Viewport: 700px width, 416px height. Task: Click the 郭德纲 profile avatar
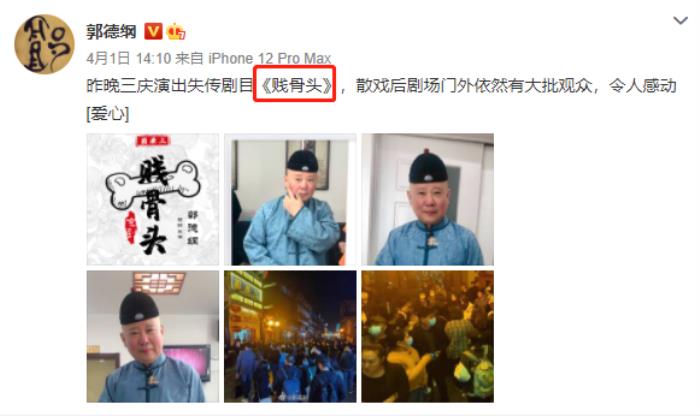coord(44,44)
